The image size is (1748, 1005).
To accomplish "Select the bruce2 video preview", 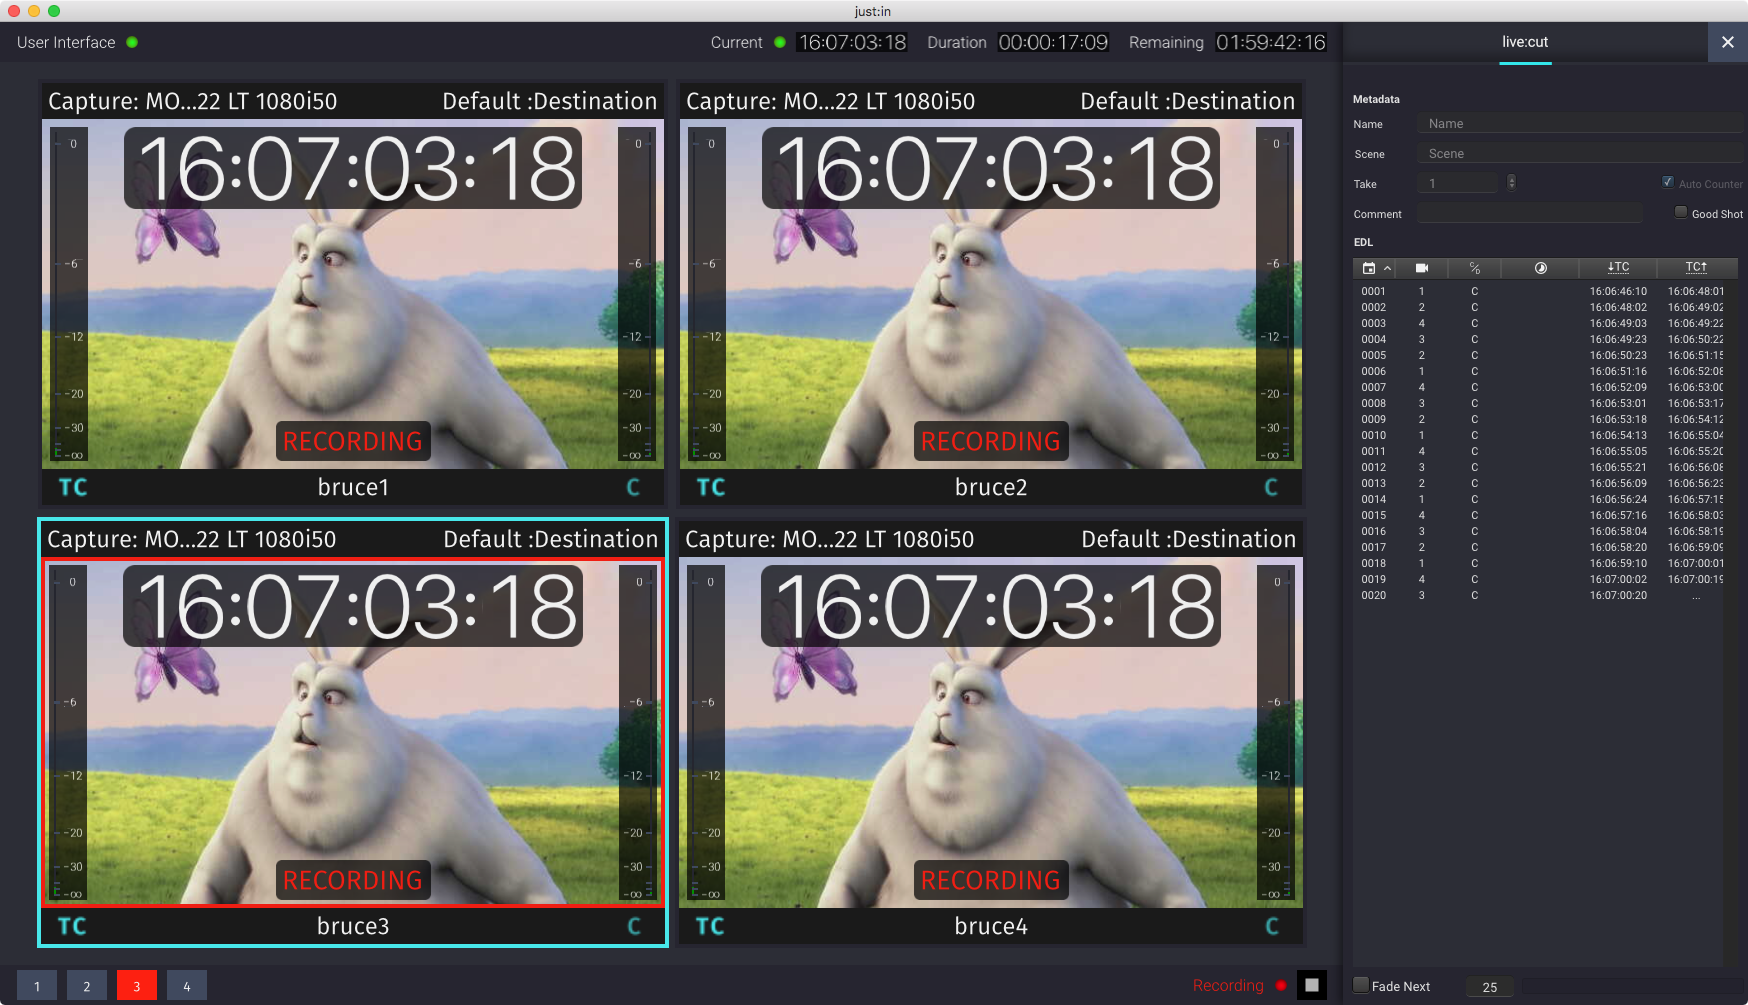I will click(x=991, y=294).
